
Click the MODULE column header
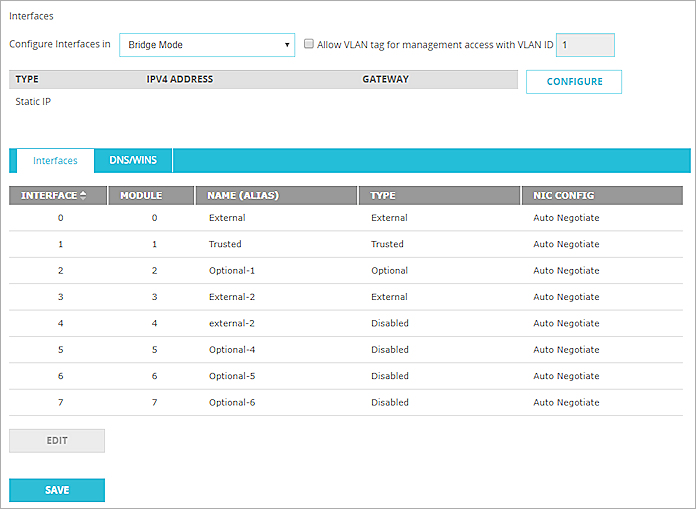tap(141, 195)
